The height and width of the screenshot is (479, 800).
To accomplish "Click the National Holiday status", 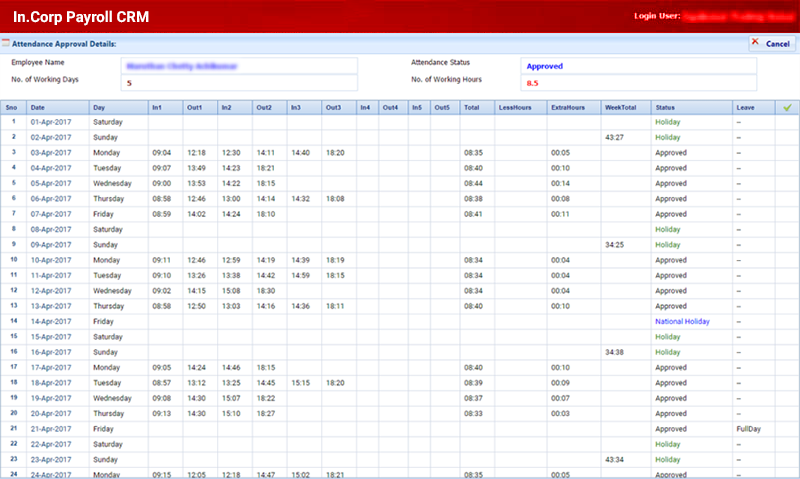I will tap(682, 321).
